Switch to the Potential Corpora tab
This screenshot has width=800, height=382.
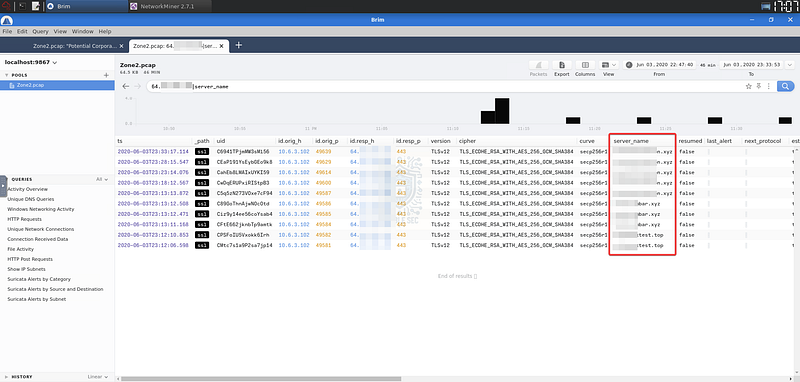tap(75, 46)
